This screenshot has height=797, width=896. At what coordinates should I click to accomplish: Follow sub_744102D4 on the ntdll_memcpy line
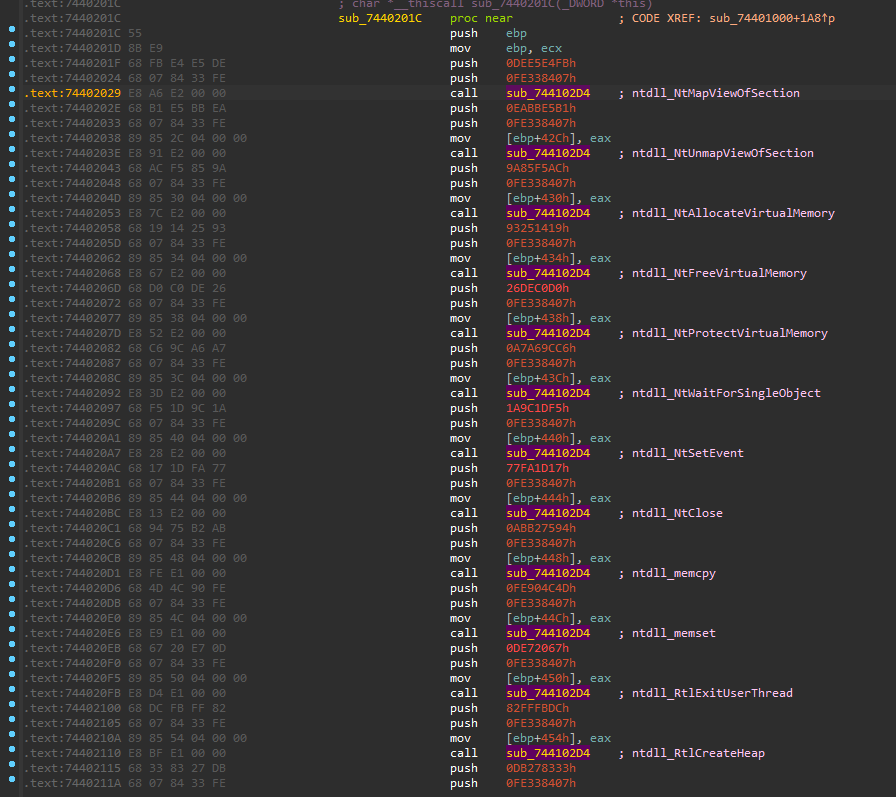point(548,573)
